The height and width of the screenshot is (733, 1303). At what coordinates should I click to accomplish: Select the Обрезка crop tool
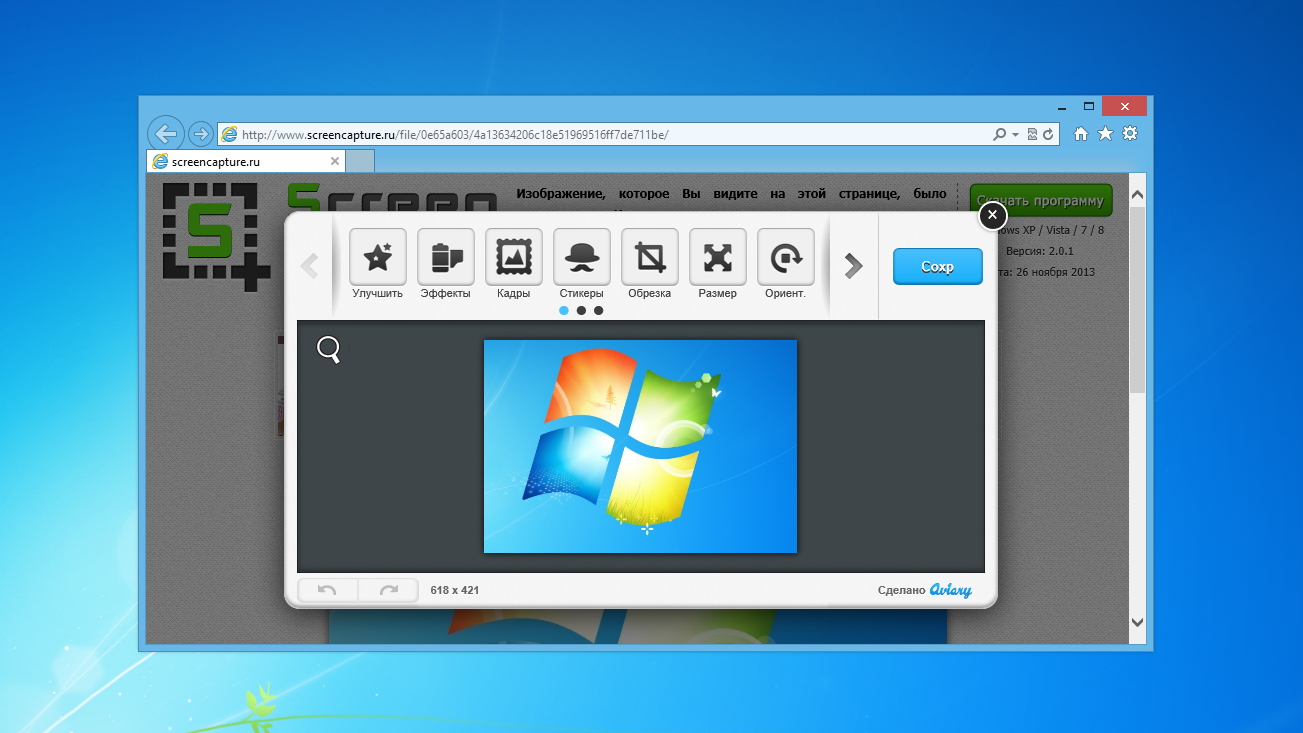649,264
